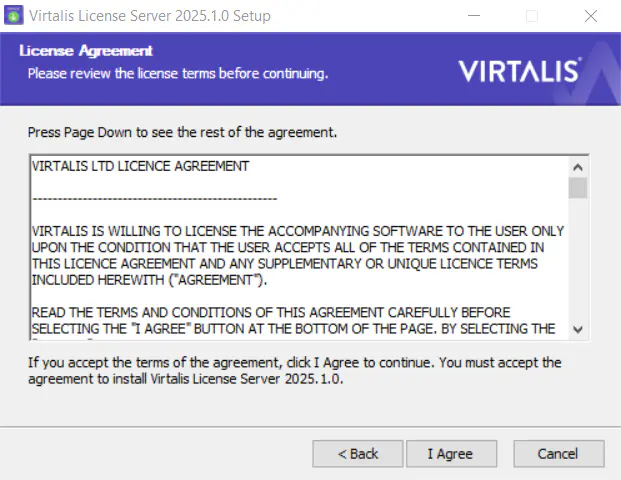621x480 pixels.
Task: Click the 'Please review the license terms' subtitle
Action: pos(178,74)
